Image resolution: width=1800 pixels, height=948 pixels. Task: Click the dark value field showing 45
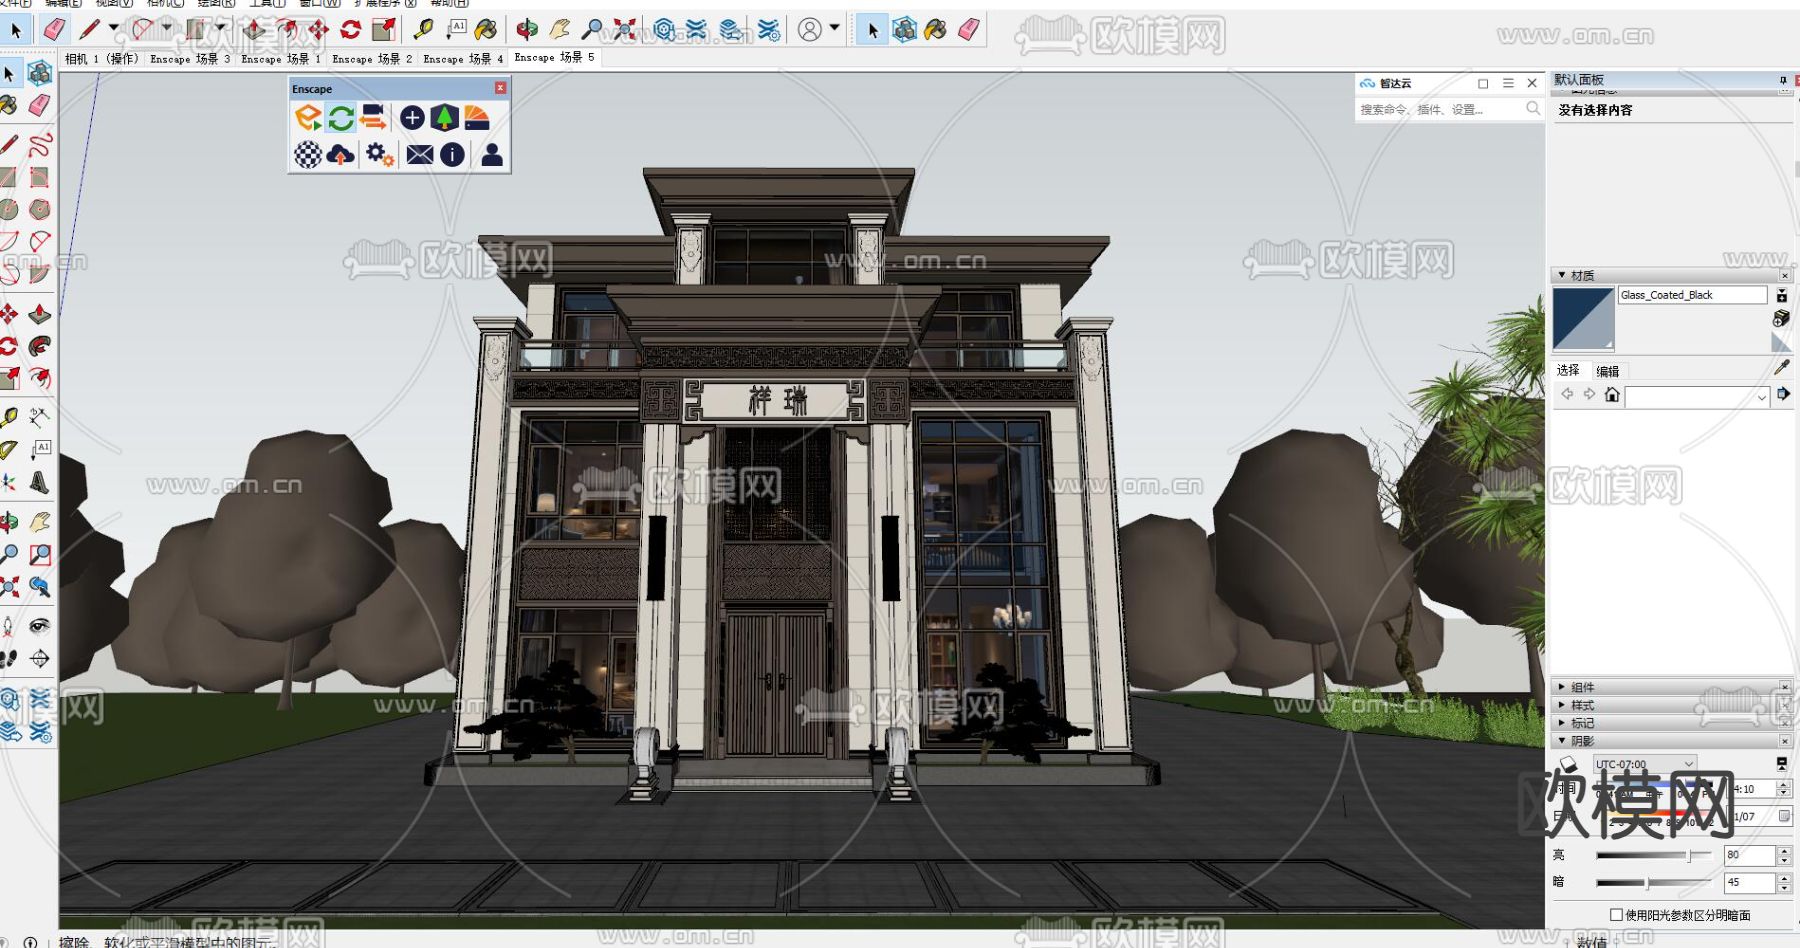1749,882
